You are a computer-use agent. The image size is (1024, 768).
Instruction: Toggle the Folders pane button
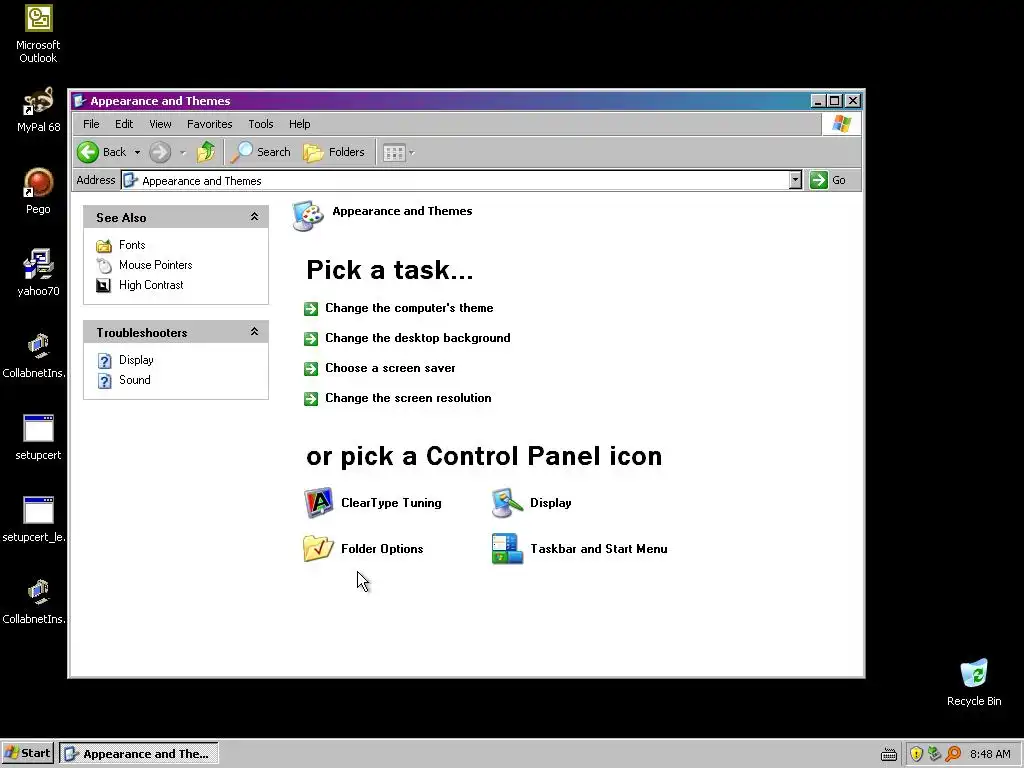pyautogui.click(x=334, y=152)
